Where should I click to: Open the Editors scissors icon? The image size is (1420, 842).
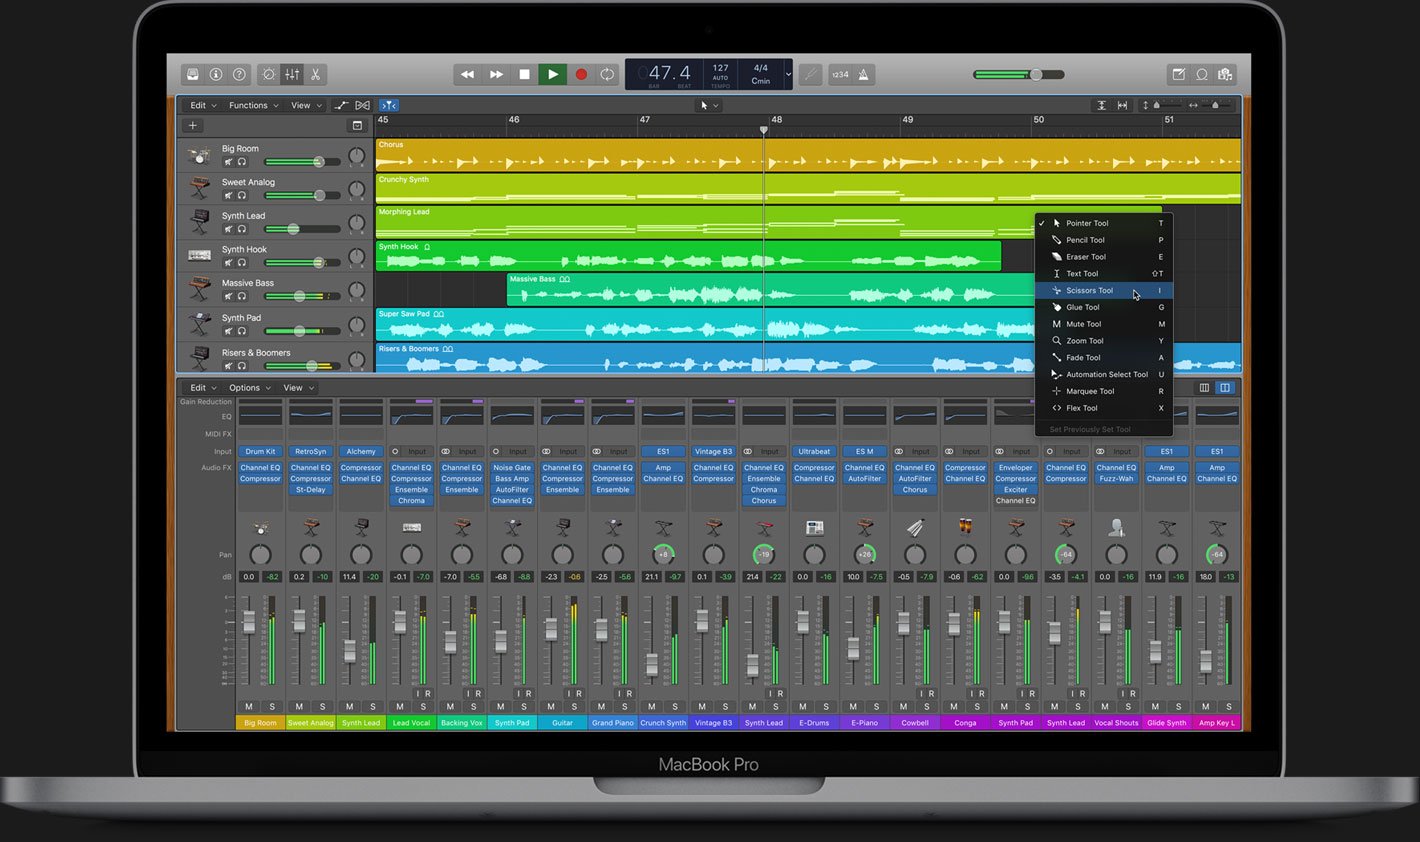[x=315, y=74]
